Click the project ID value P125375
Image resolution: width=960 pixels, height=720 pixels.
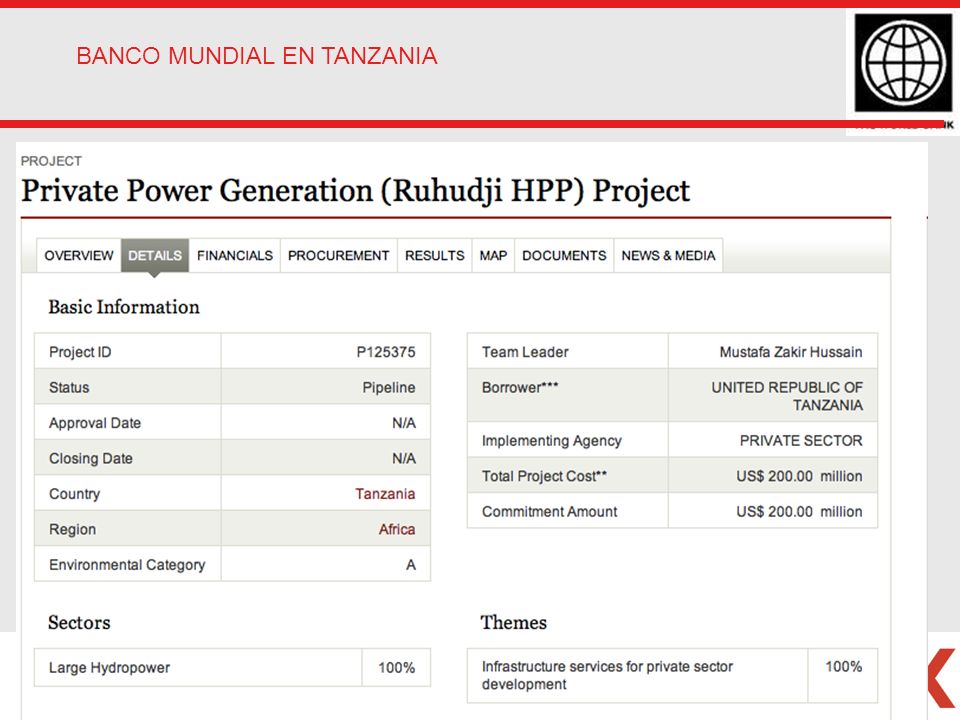[386, 352]
